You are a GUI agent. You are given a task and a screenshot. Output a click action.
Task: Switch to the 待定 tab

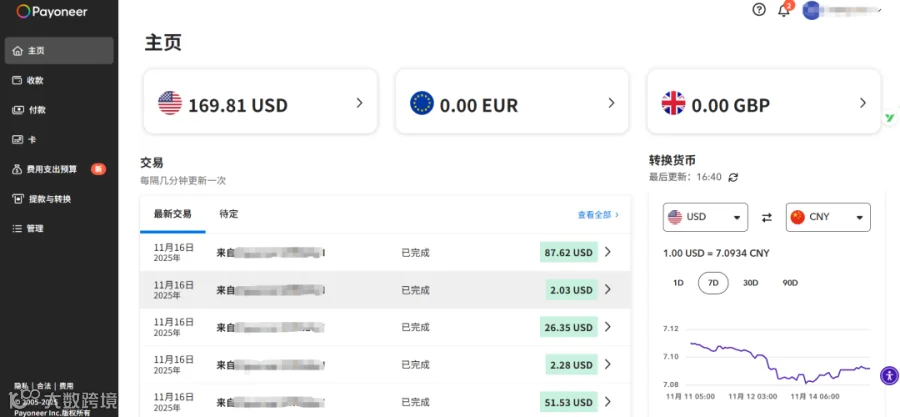(228, 214)
